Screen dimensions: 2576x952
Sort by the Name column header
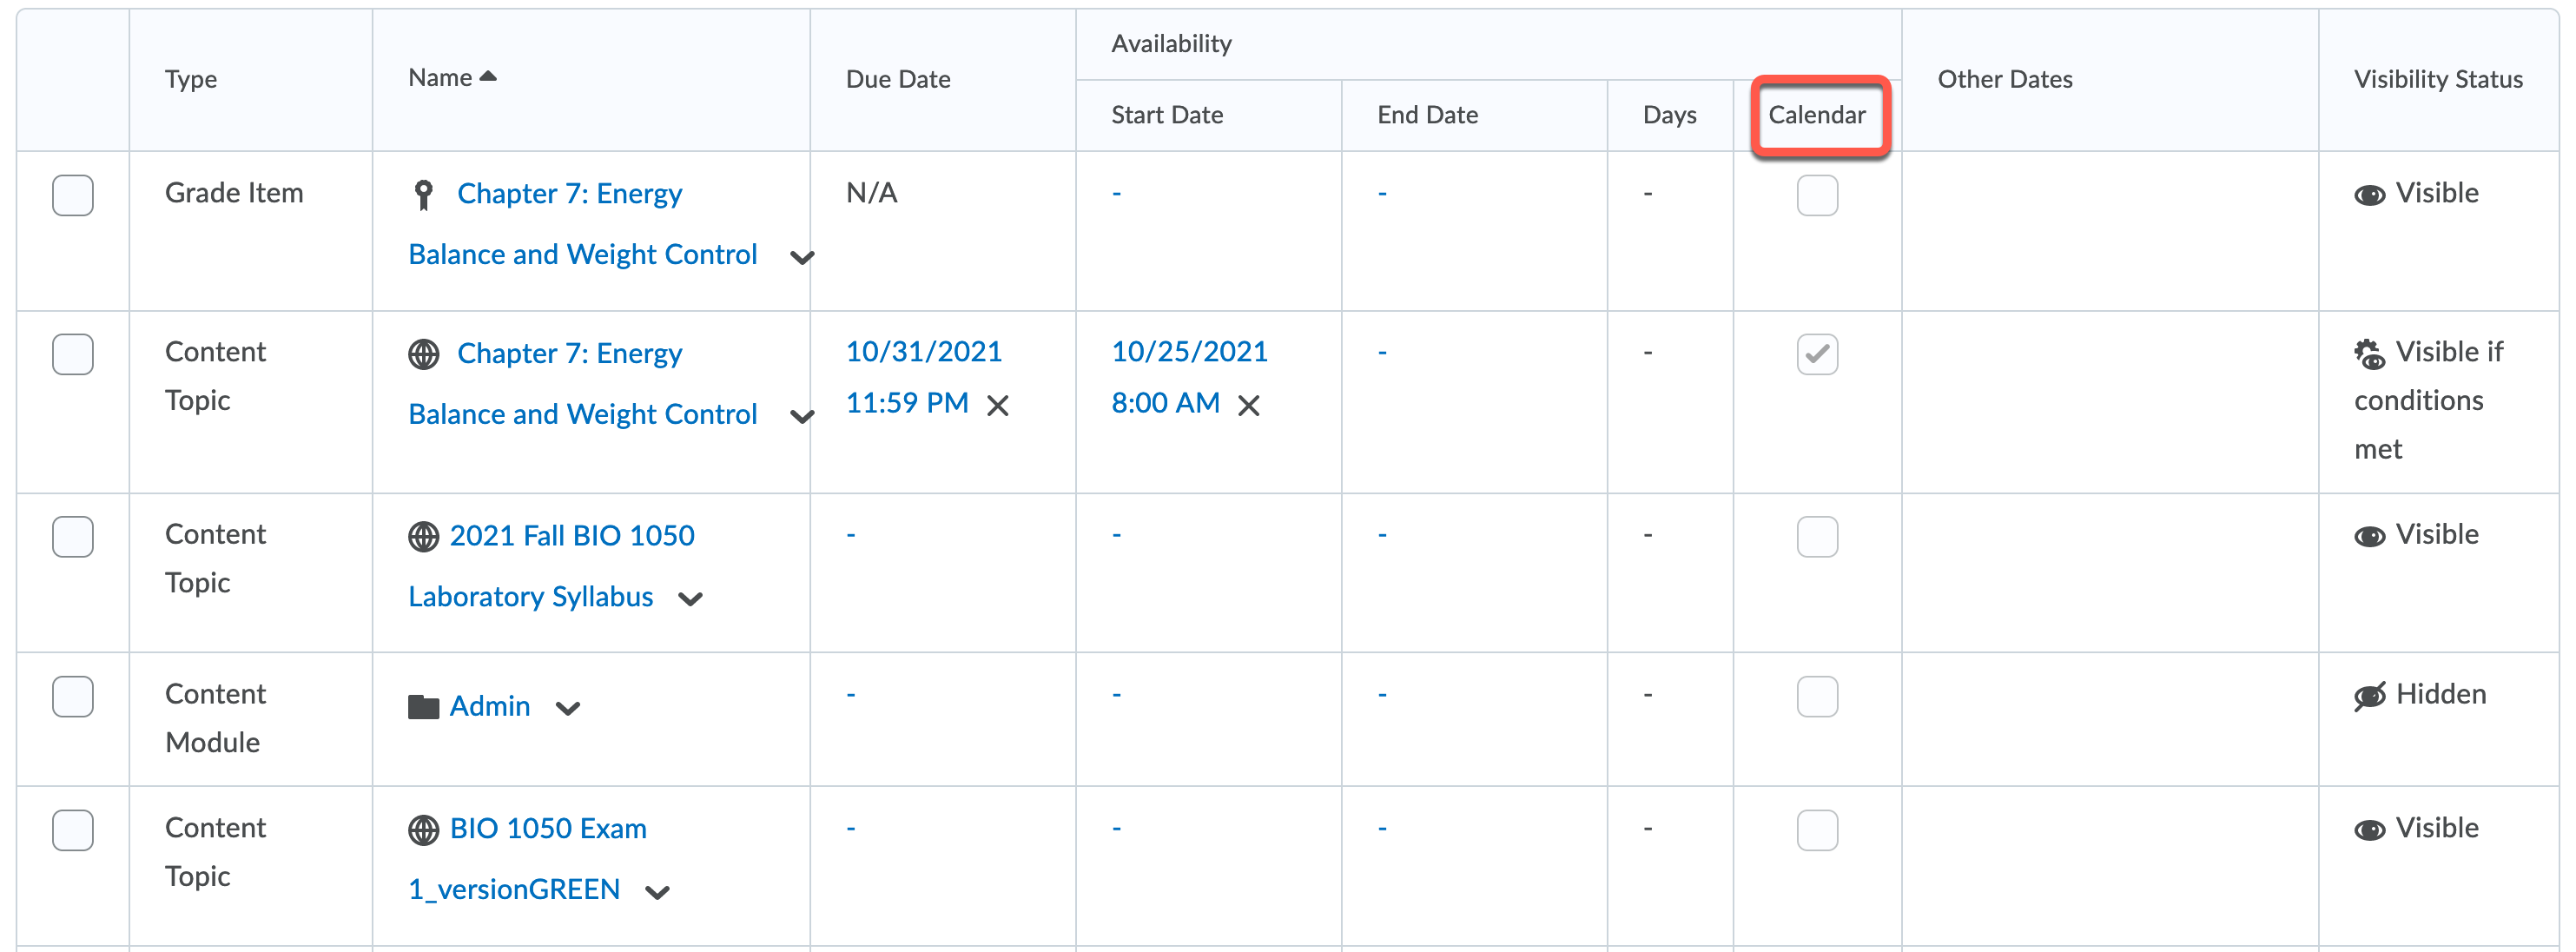(x=441, y=78)
